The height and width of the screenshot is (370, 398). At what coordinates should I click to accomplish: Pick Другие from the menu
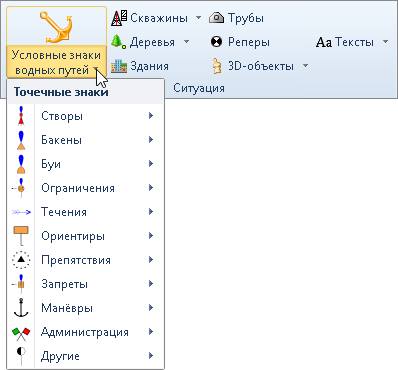coord(85,356)
